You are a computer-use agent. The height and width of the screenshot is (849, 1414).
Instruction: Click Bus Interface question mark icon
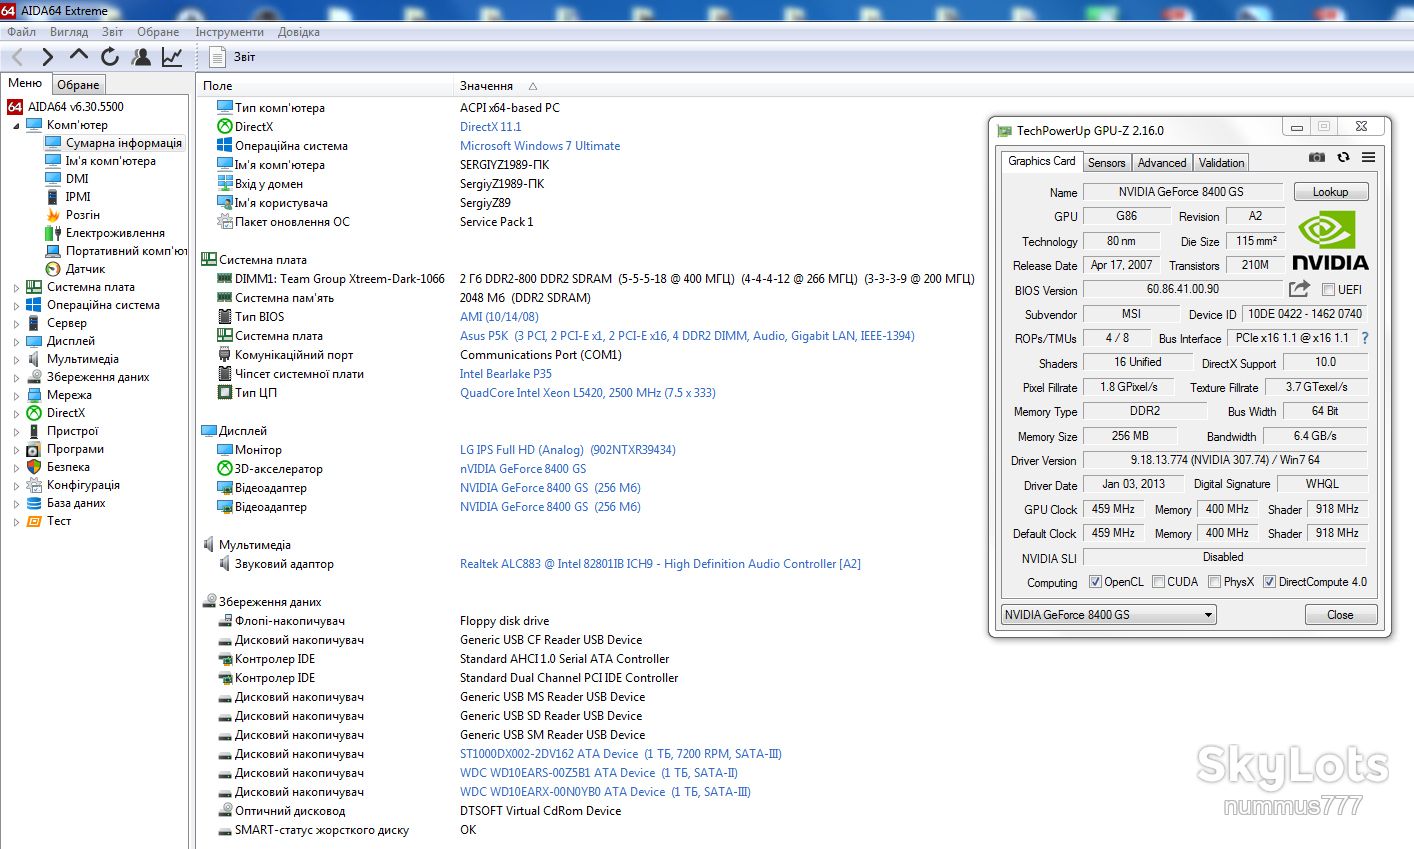point(1365,338)
